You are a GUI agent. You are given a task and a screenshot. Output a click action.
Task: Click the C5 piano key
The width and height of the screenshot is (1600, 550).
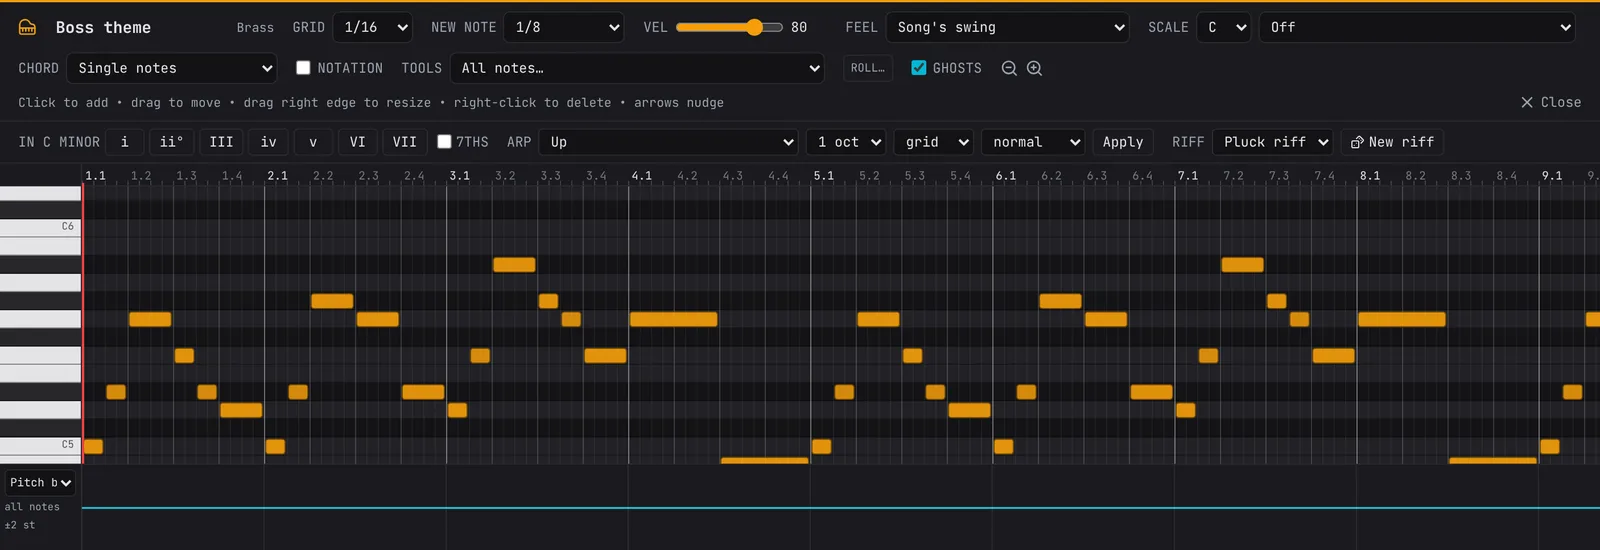tap(40, 445)
